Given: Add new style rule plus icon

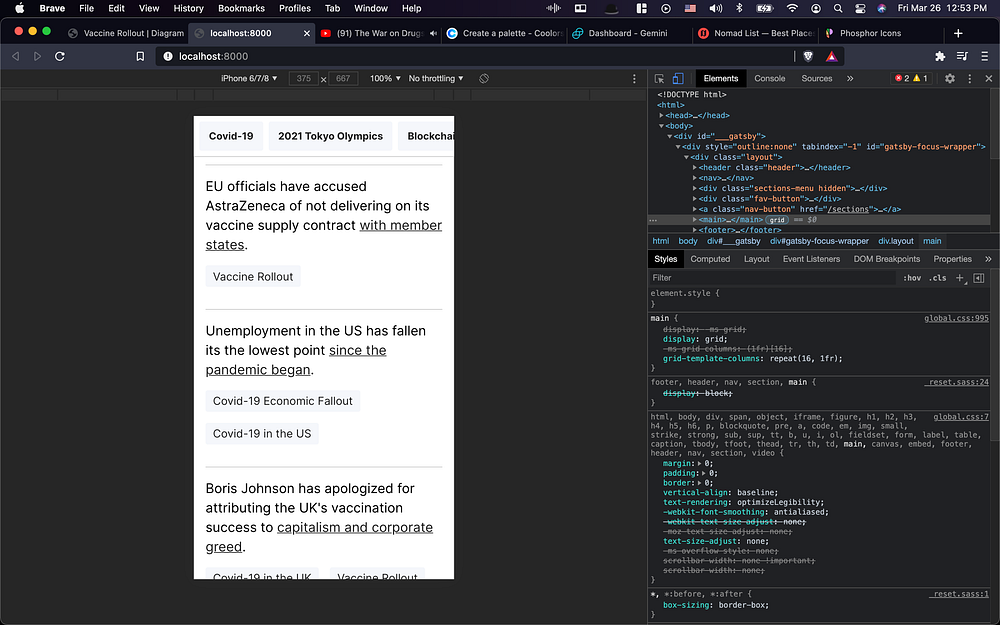Looking at the screenshot, I should pos(960,278).
